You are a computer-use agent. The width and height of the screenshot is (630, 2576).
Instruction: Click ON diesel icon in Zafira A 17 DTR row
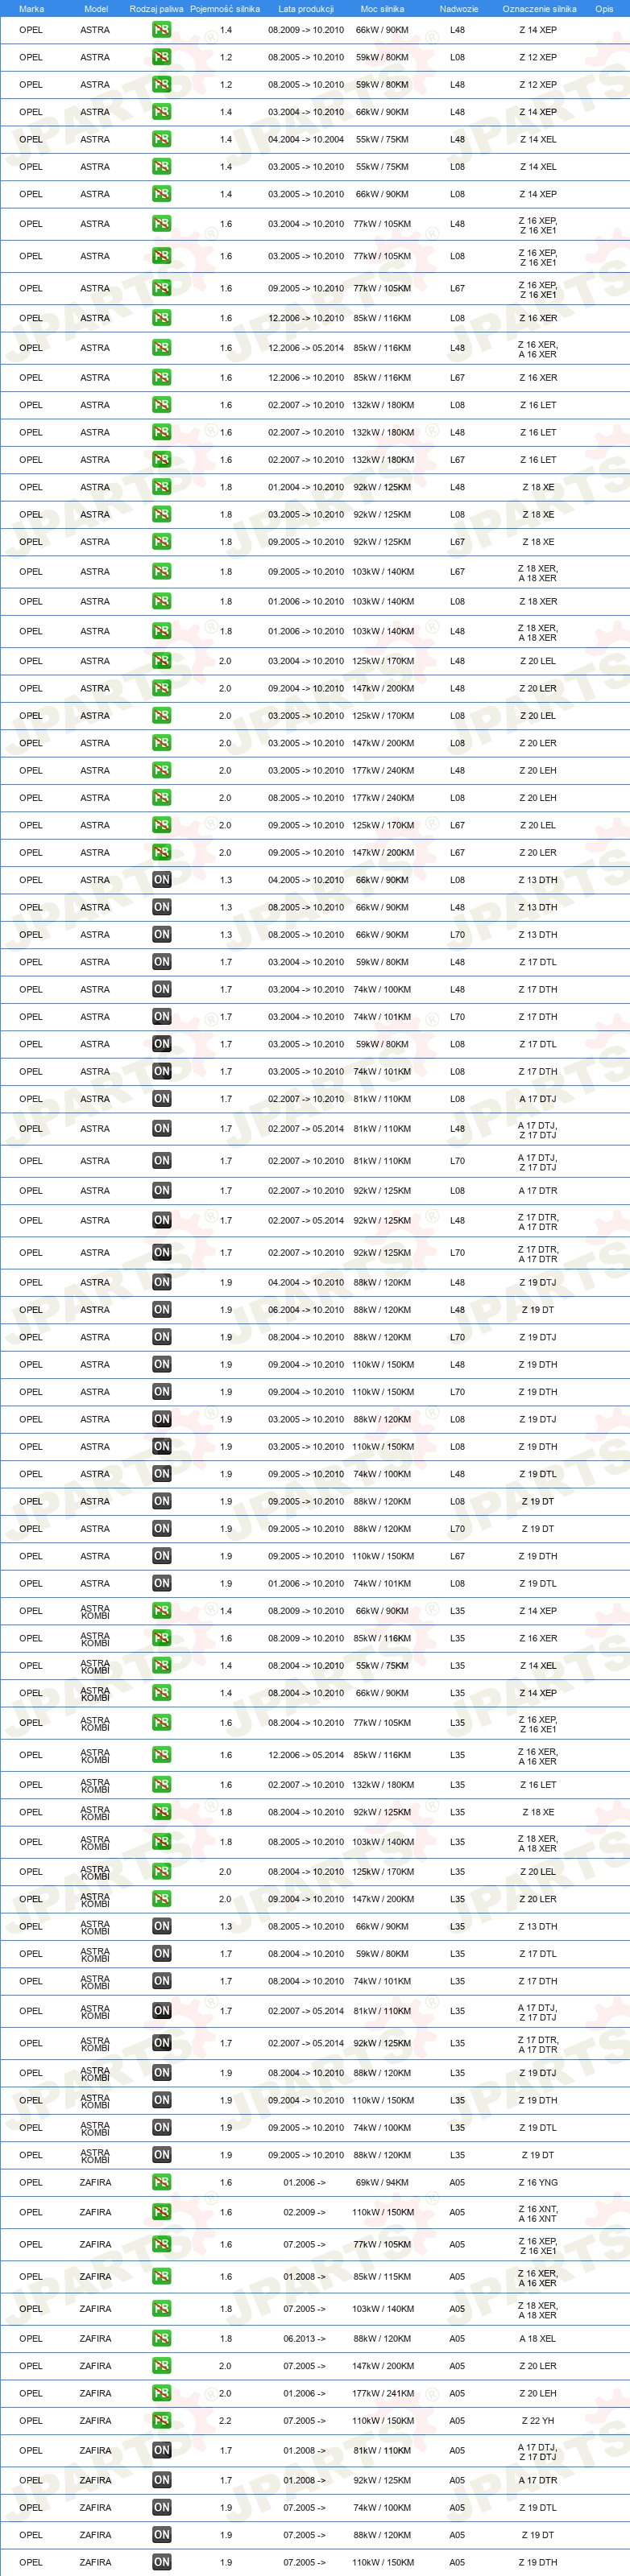coord(161,2480)
